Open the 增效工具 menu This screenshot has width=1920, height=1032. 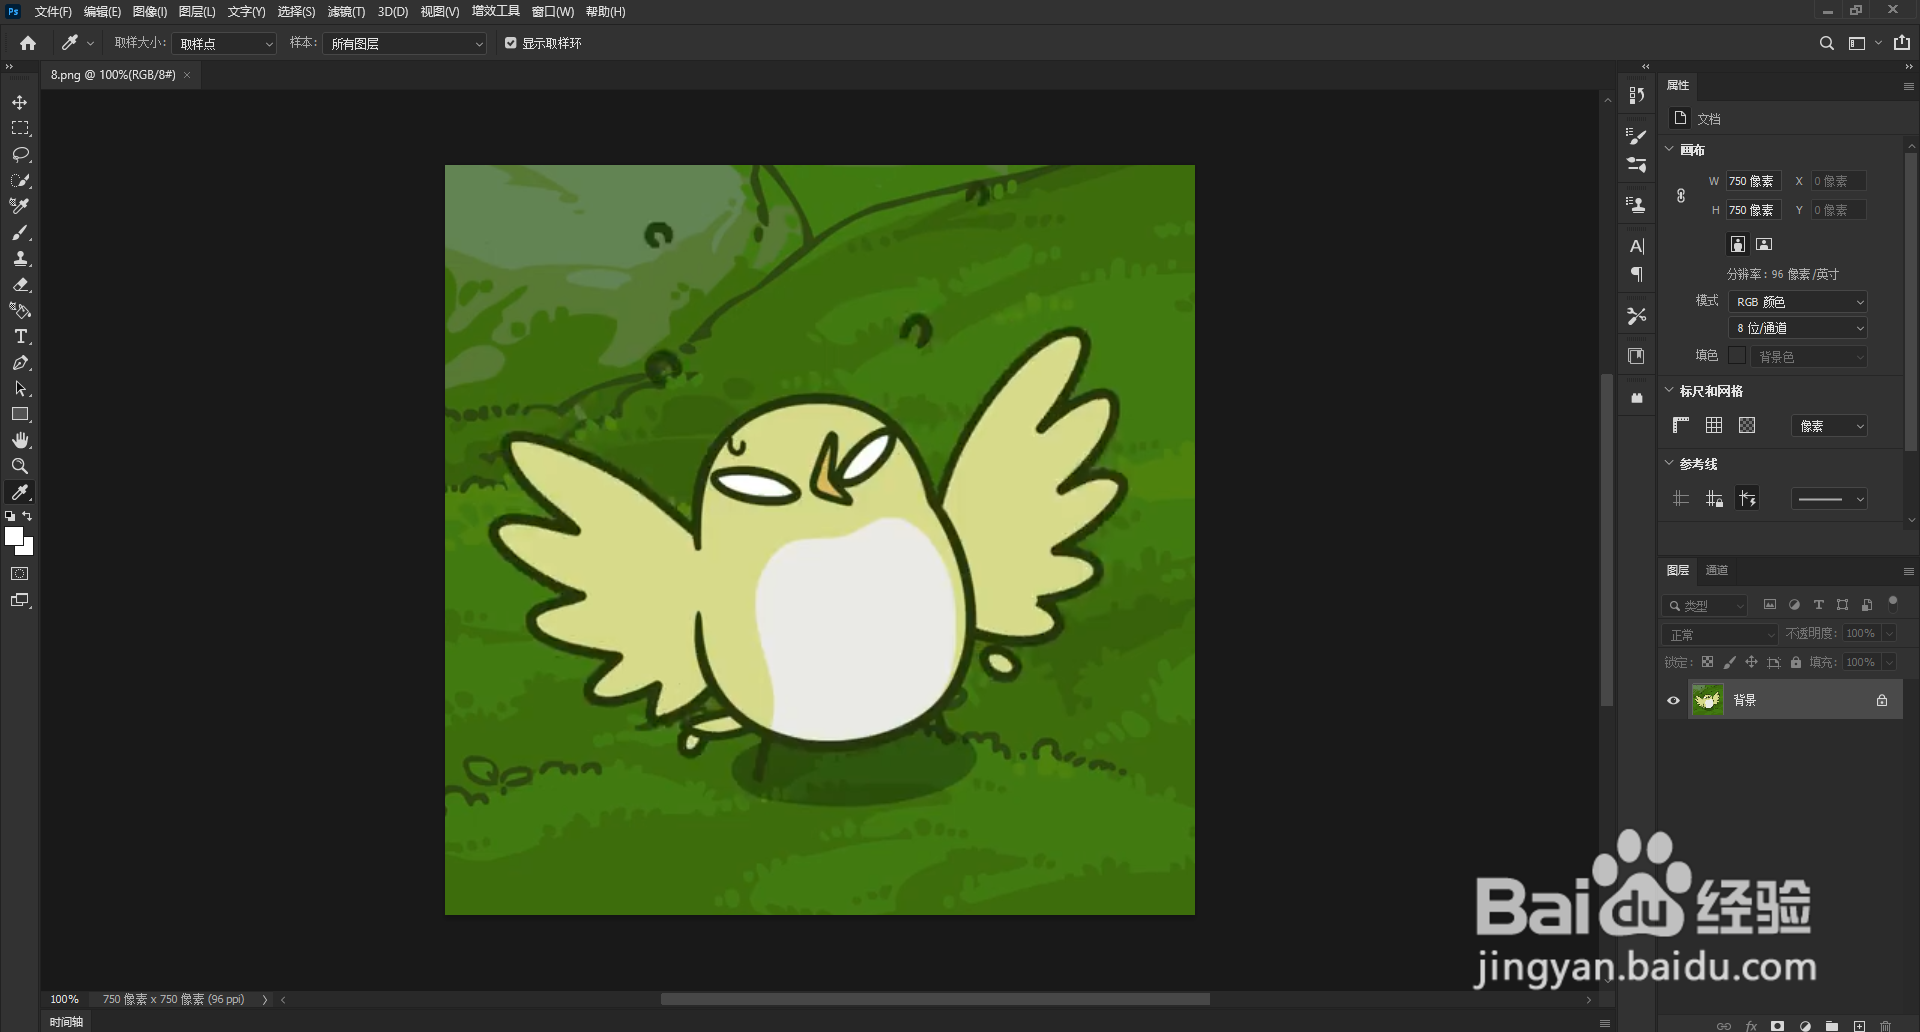[496, 12]
